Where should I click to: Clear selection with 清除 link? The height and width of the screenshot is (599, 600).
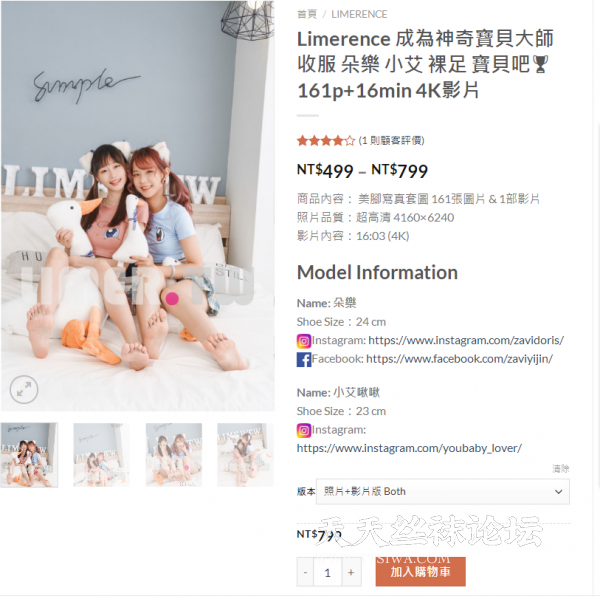(x=561, y=468)
